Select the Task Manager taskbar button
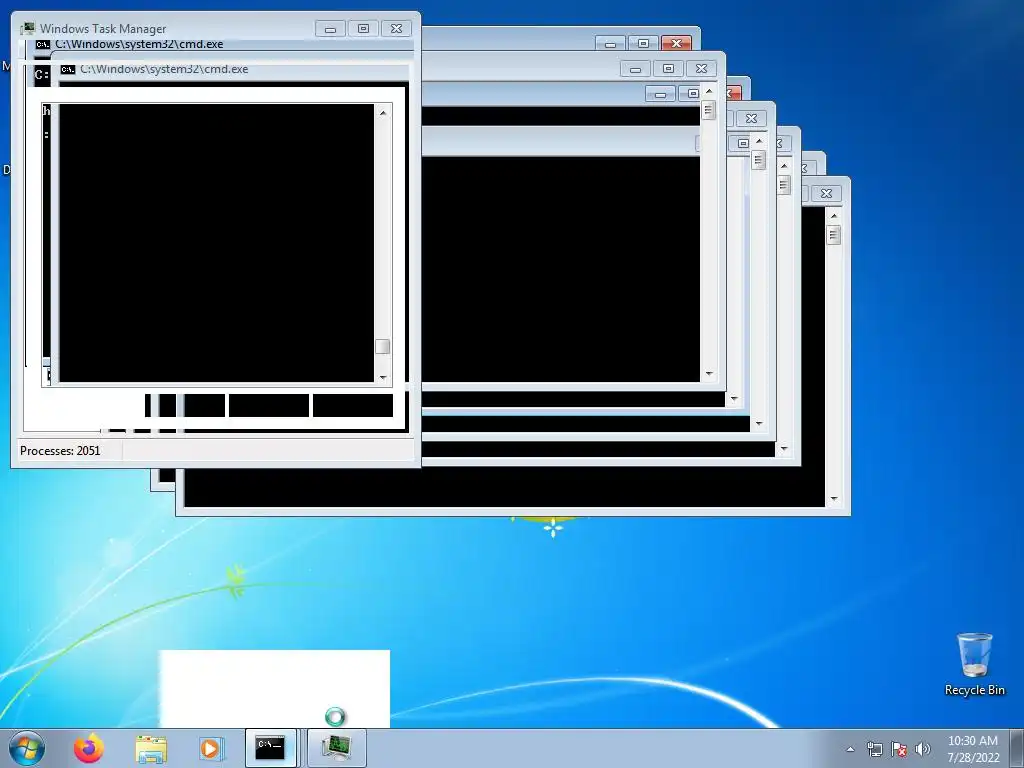This screenshot has height=768, width=1024. pos(336,748)
